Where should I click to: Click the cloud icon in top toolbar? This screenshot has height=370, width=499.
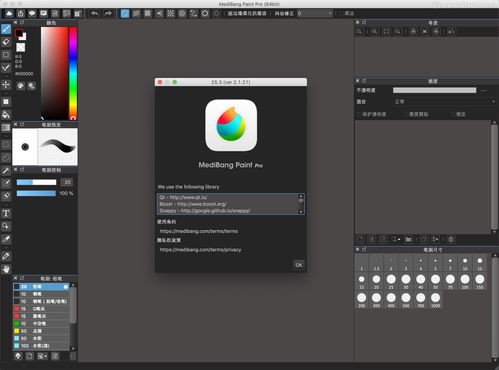pos(9,13)
